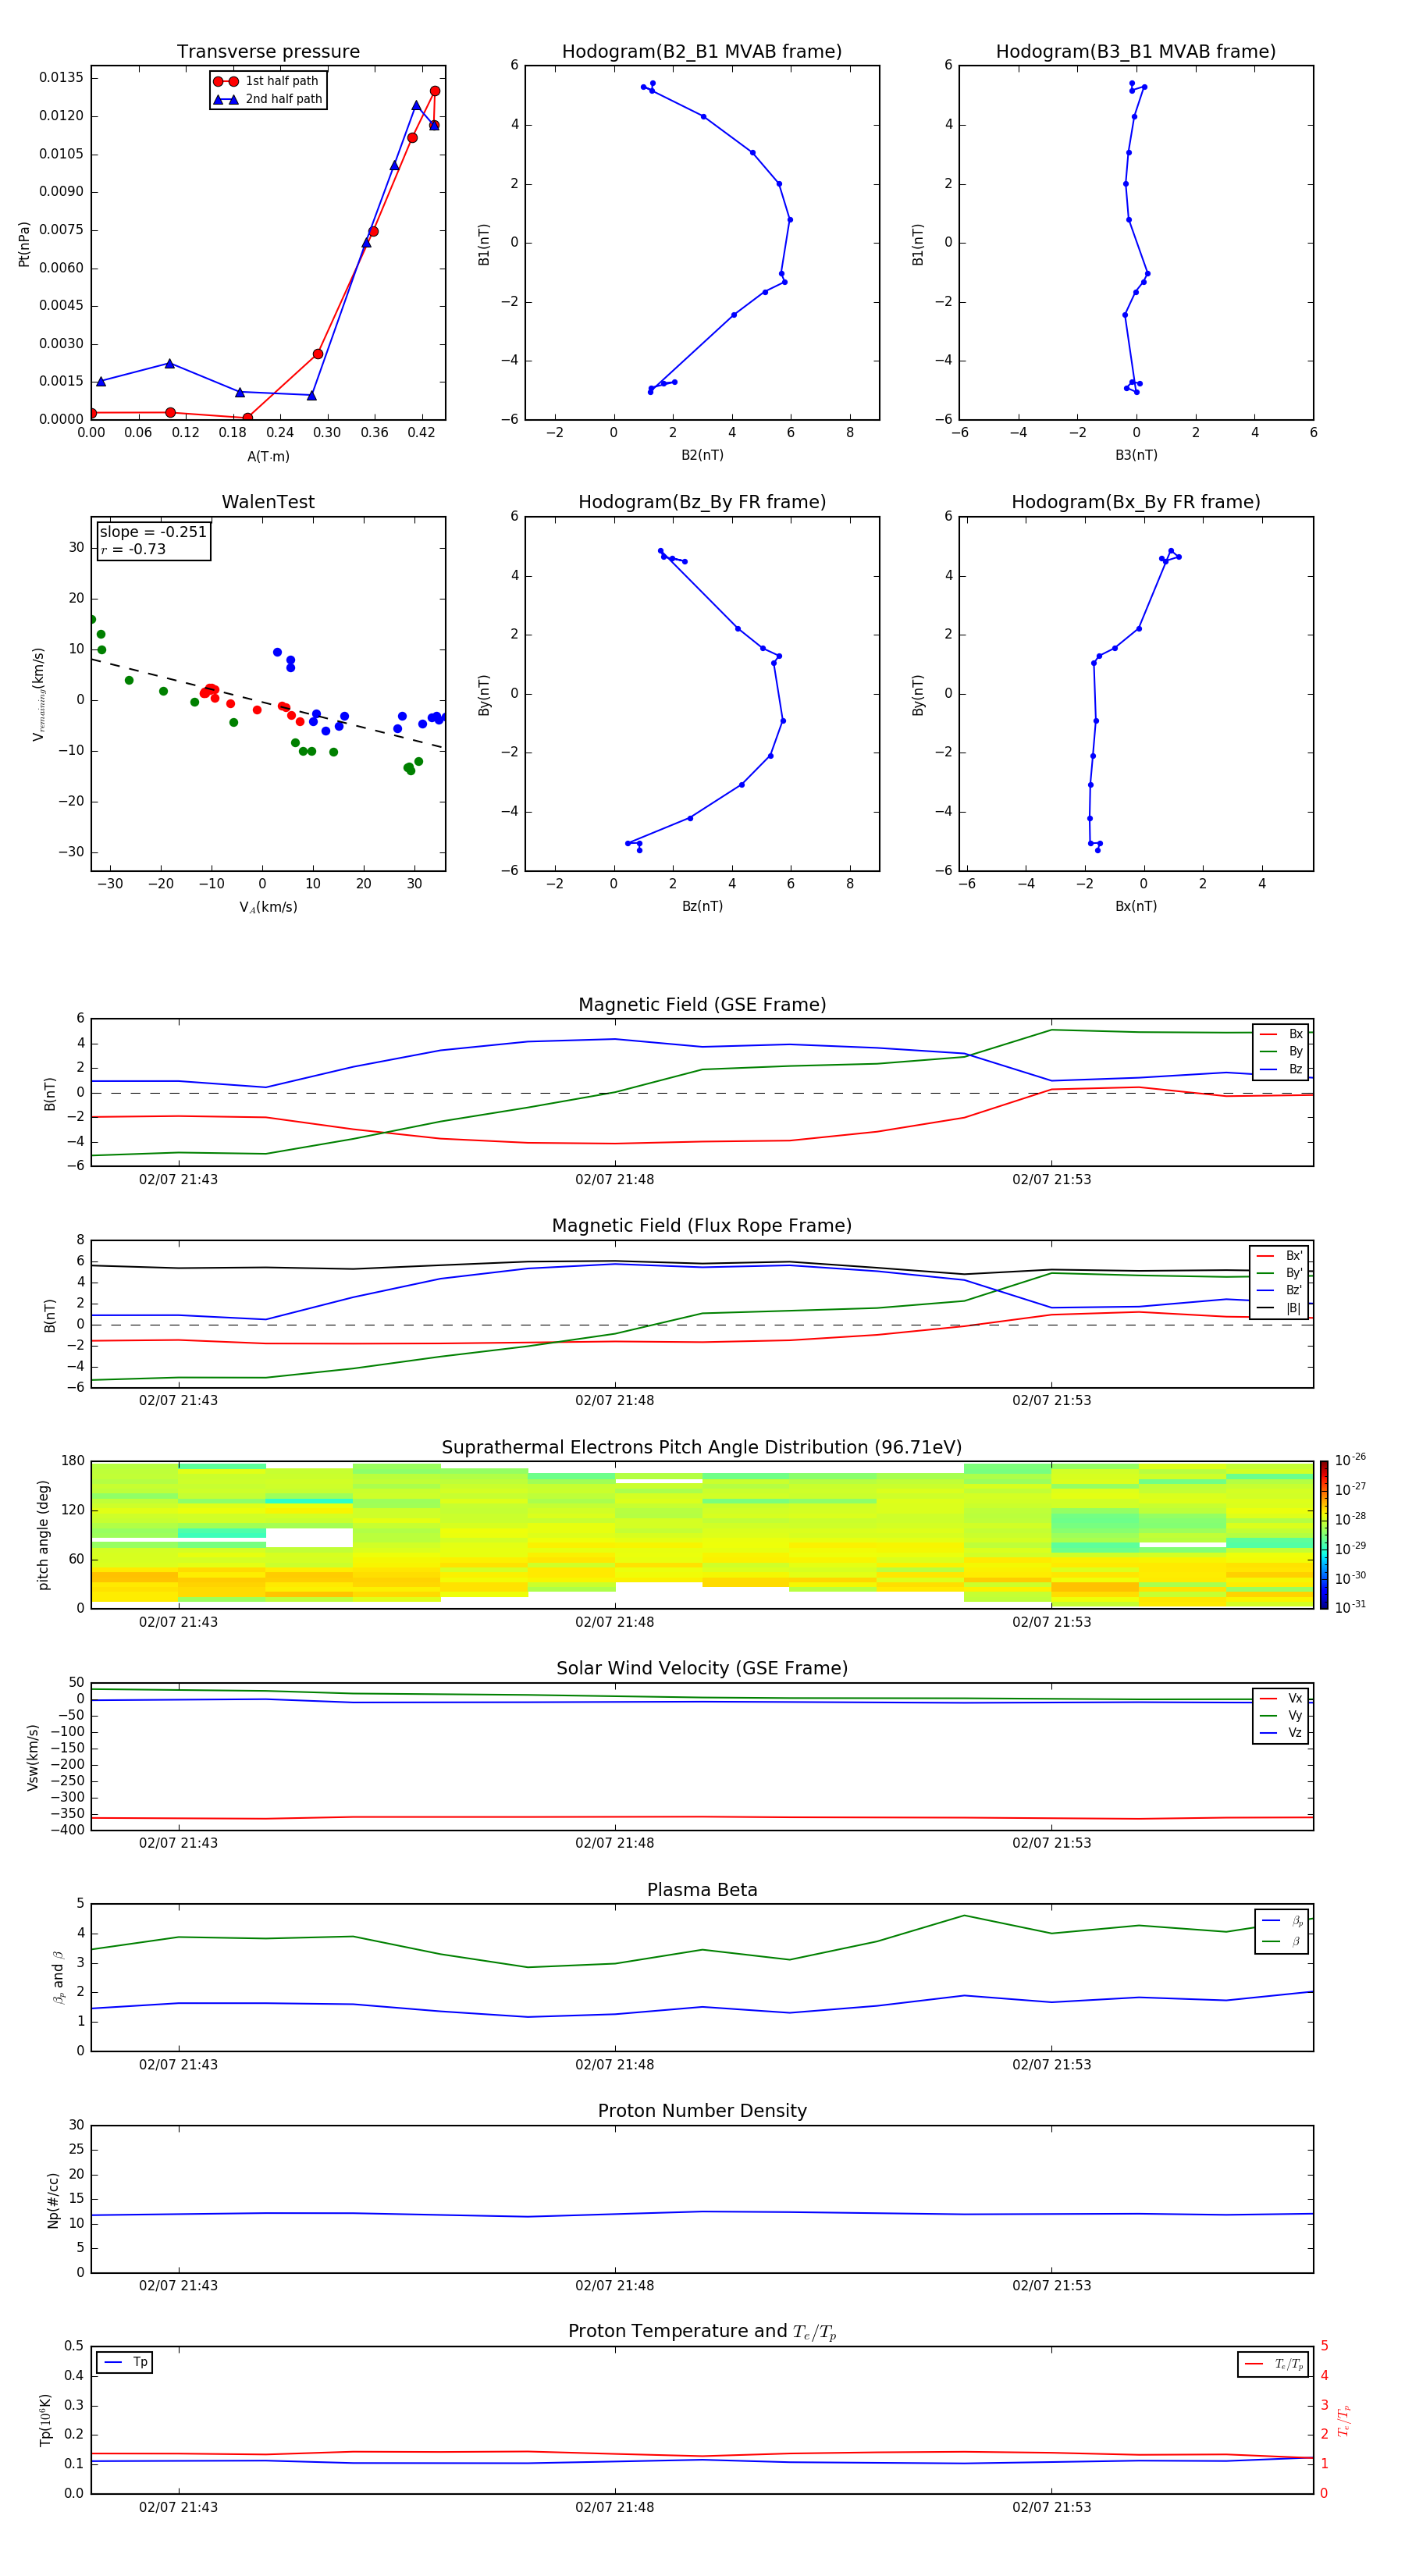
Task: Click the Bz' legend entry in Flux Rope panel
Action: pyautogui.click(x=1280, y=1290)
